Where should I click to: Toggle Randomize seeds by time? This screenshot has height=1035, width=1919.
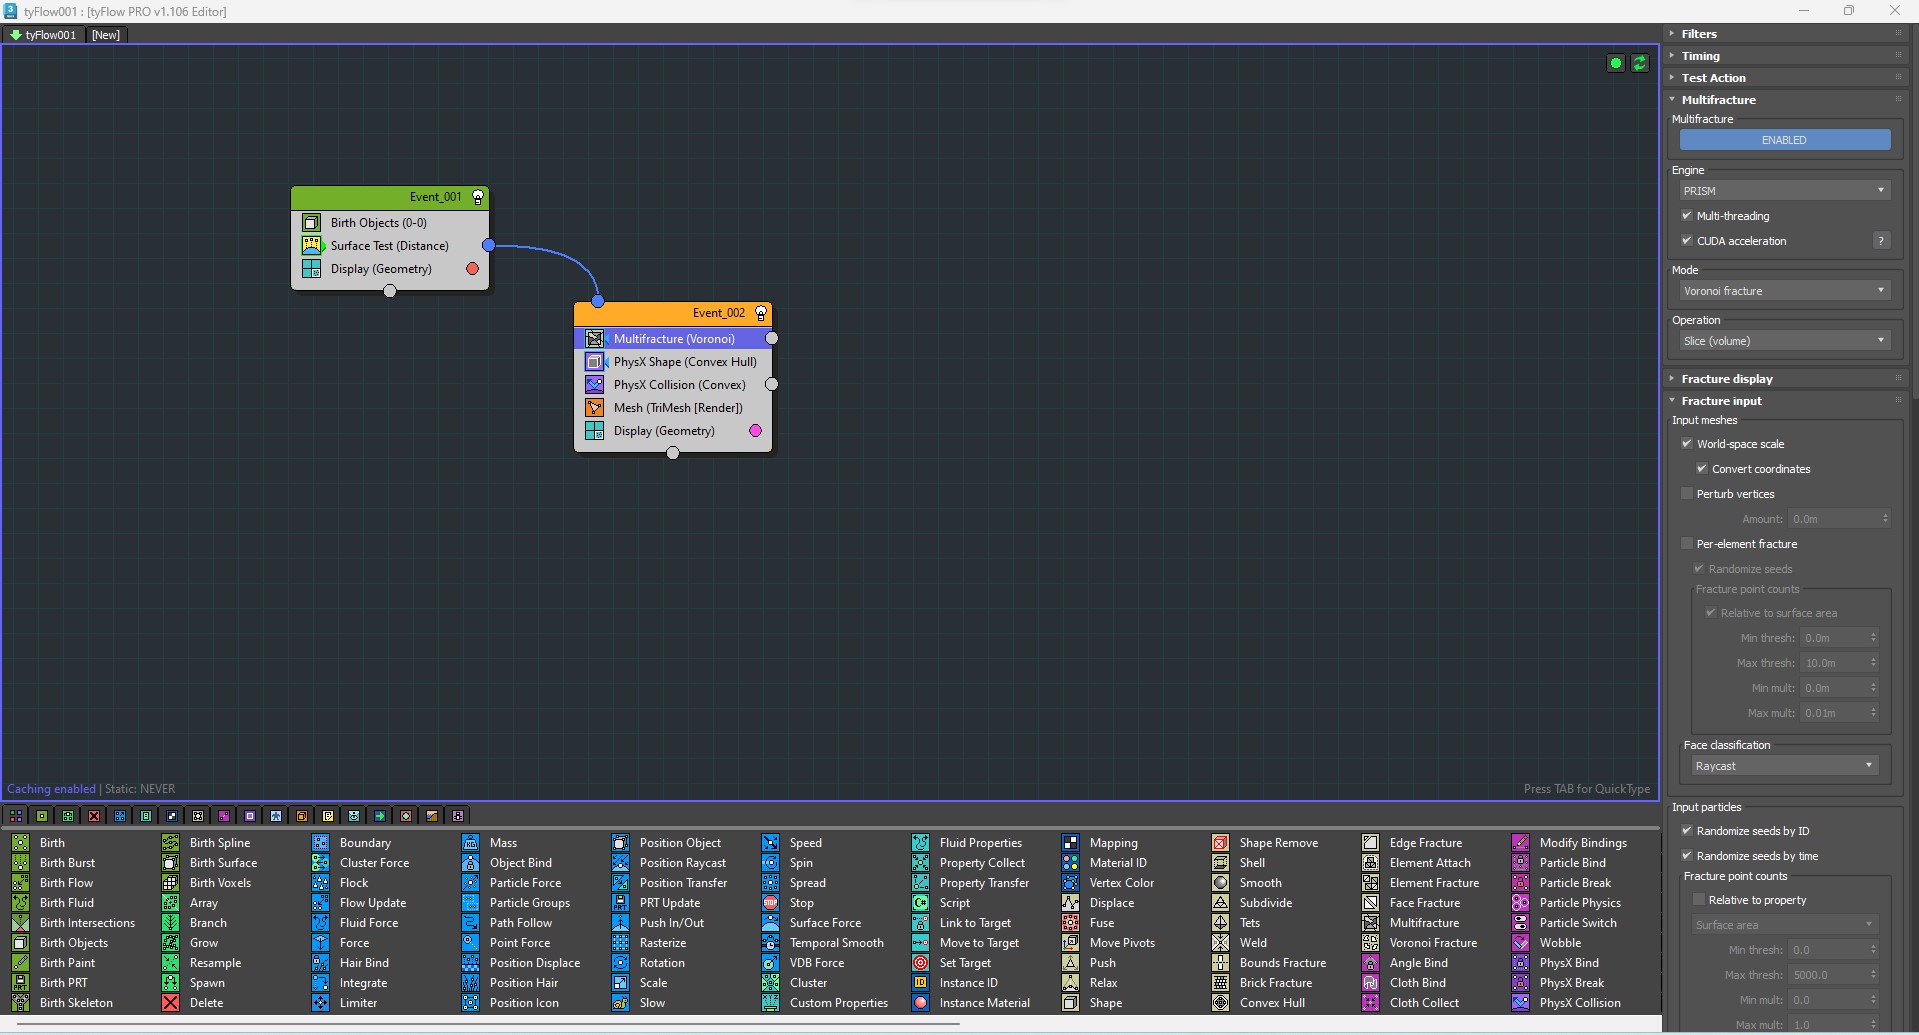coord(1687,856)
